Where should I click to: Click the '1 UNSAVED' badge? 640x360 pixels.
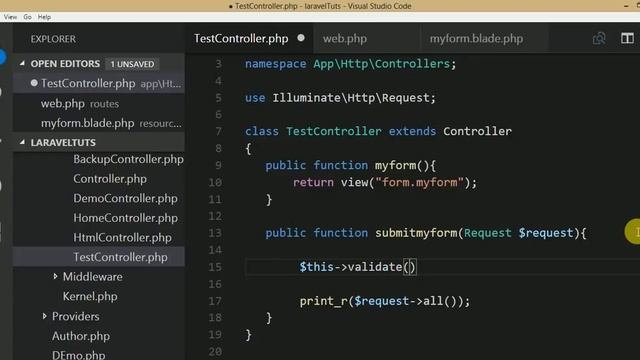[x=132, y=64]
